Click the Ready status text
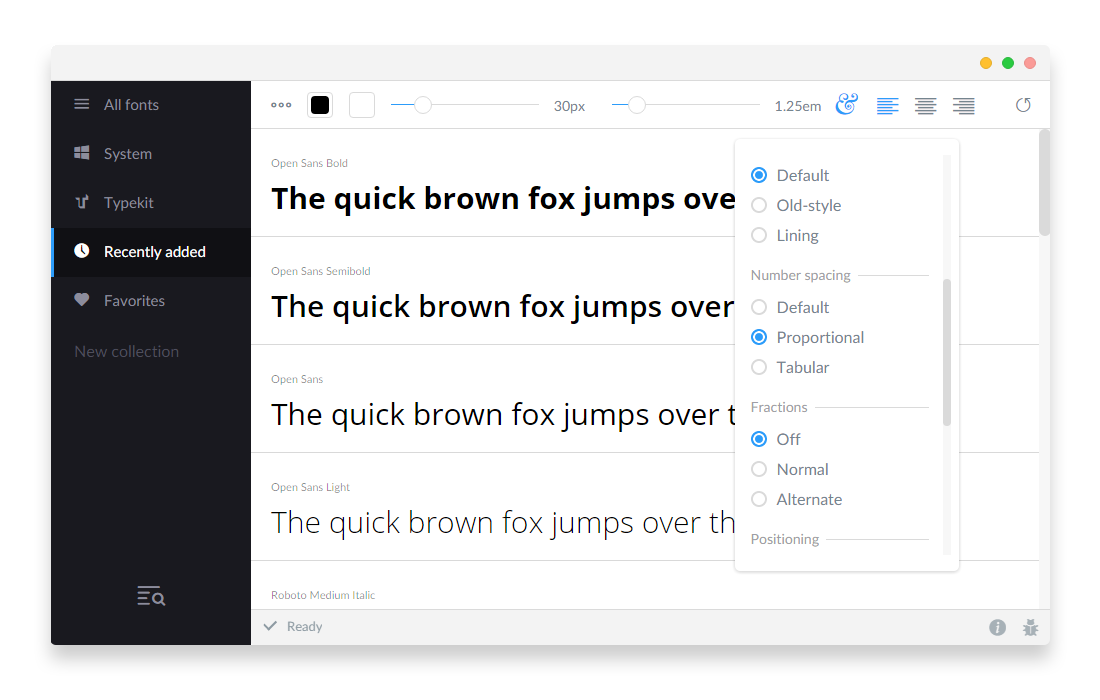The image size is (1100, 700). pyautogui.click(x=304, y=626)
